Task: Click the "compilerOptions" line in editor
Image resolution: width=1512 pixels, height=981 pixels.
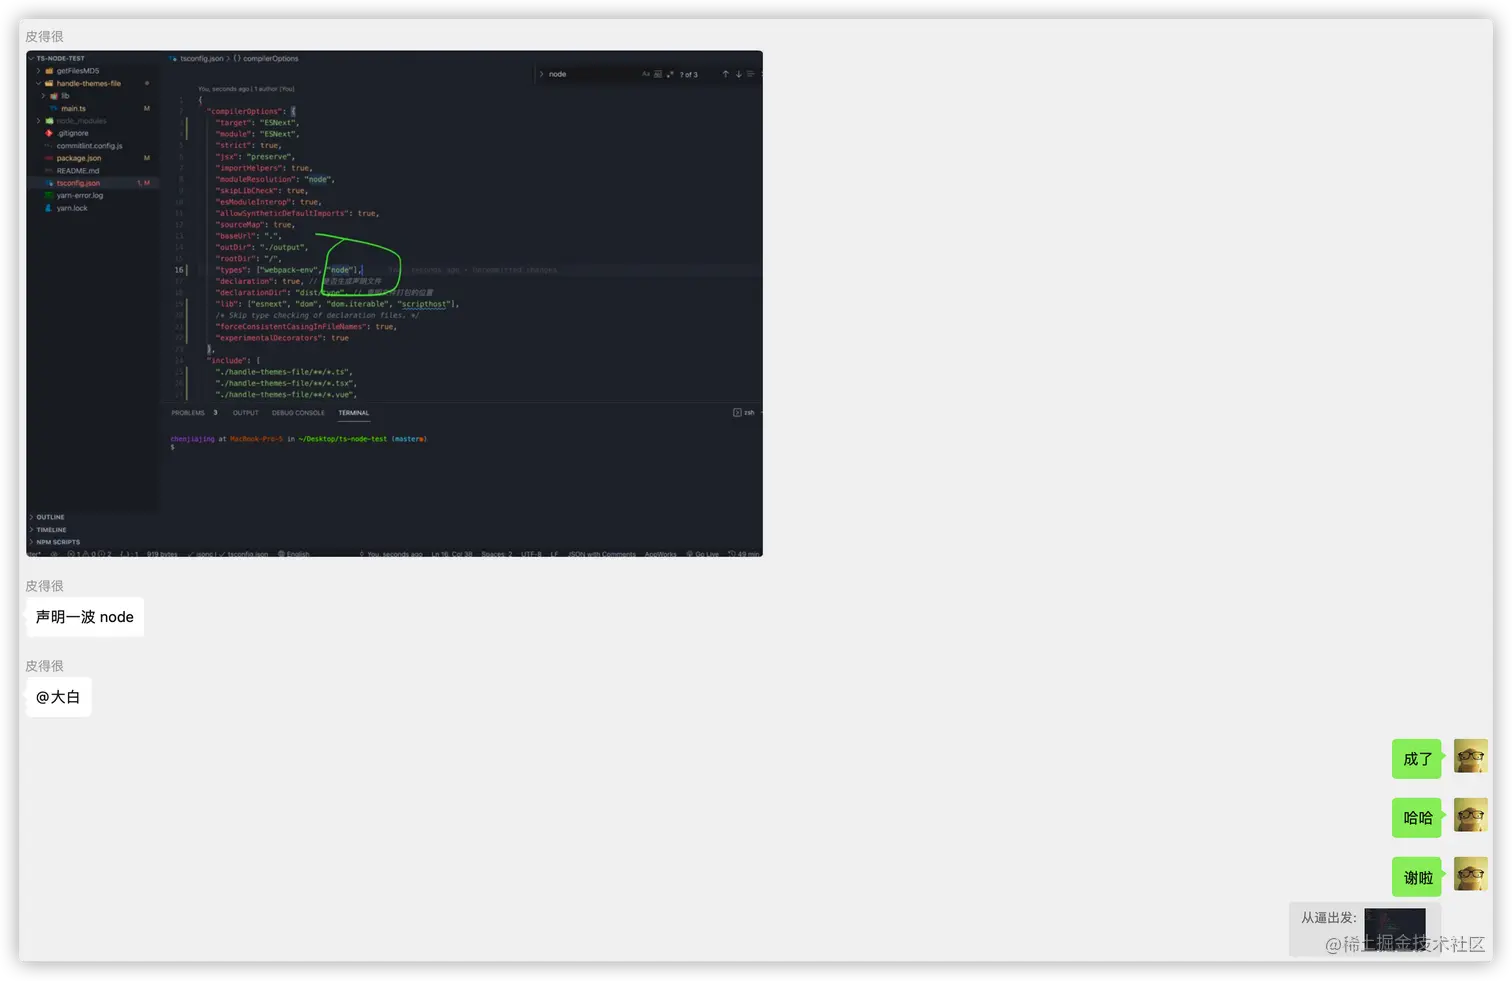Action: (x=250, y=111)
